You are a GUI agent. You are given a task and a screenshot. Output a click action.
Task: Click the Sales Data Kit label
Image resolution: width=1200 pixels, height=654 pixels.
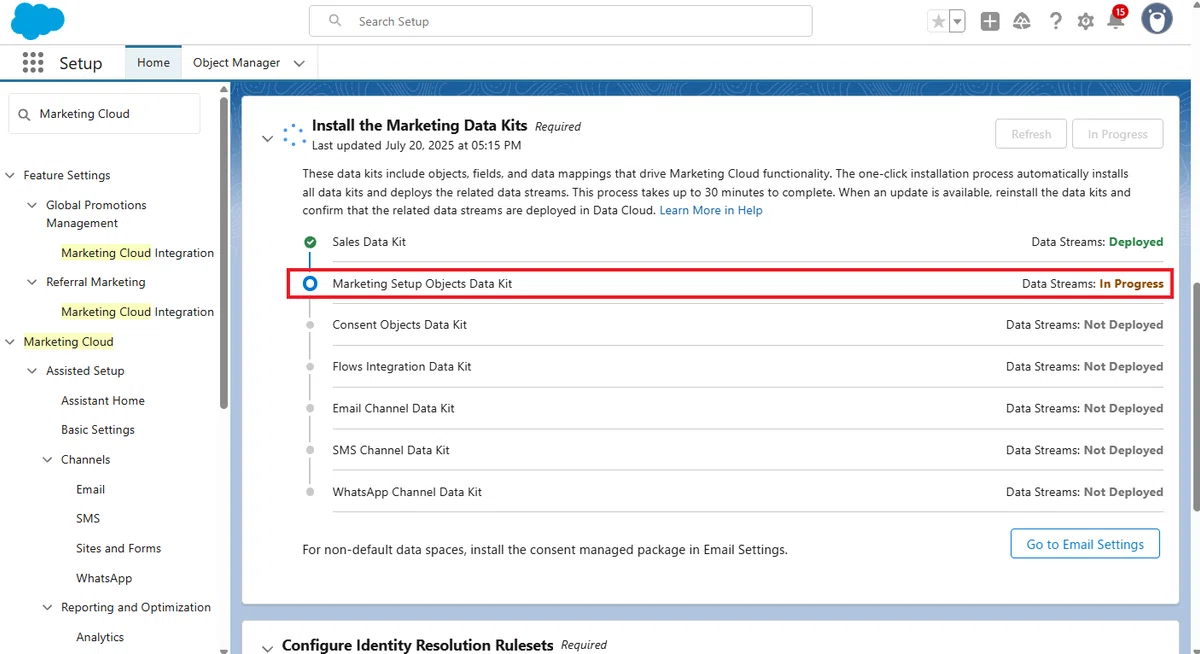coord(369,242)
